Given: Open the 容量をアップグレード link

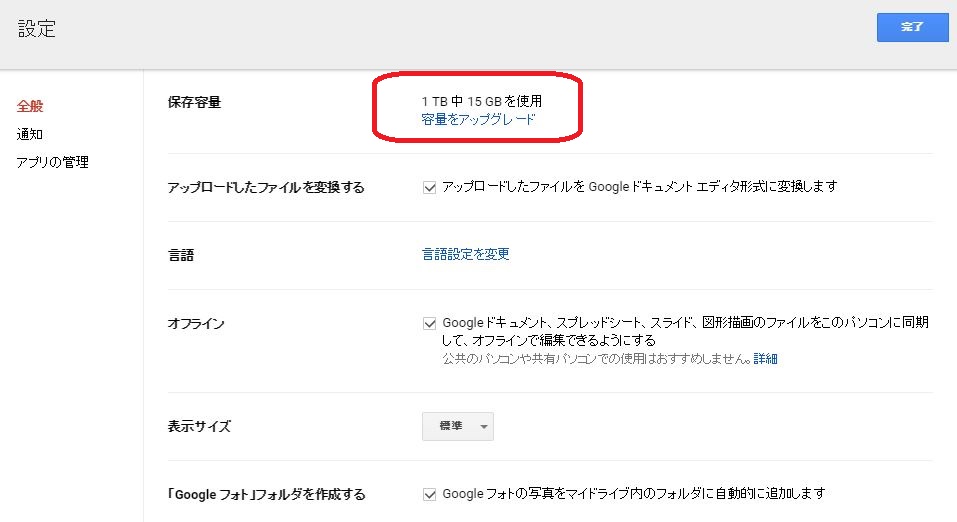Looking at the screenshot, I should [x=478, y=119].
